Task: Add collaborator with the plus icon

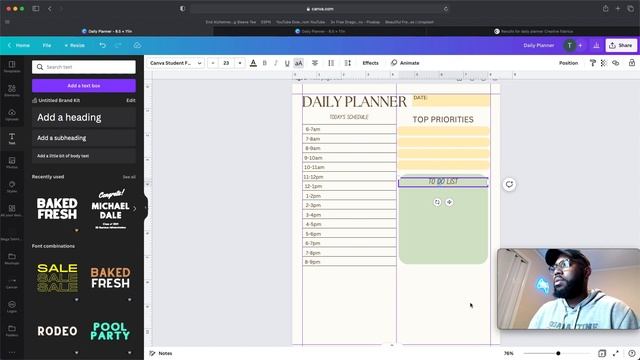Action: [580, 45]
